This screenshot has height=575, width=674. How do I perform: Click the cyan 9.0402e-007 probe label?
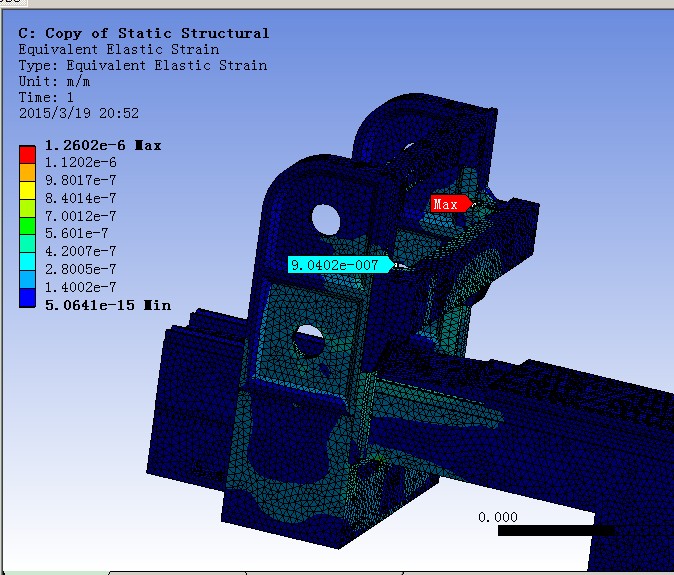(341, 265)
